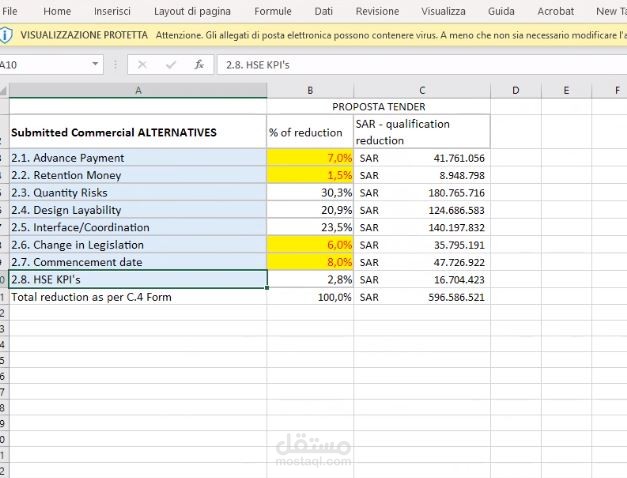
Task: Select the 2,8% cell
Action: pyautogui.click(x=310, y=279)
